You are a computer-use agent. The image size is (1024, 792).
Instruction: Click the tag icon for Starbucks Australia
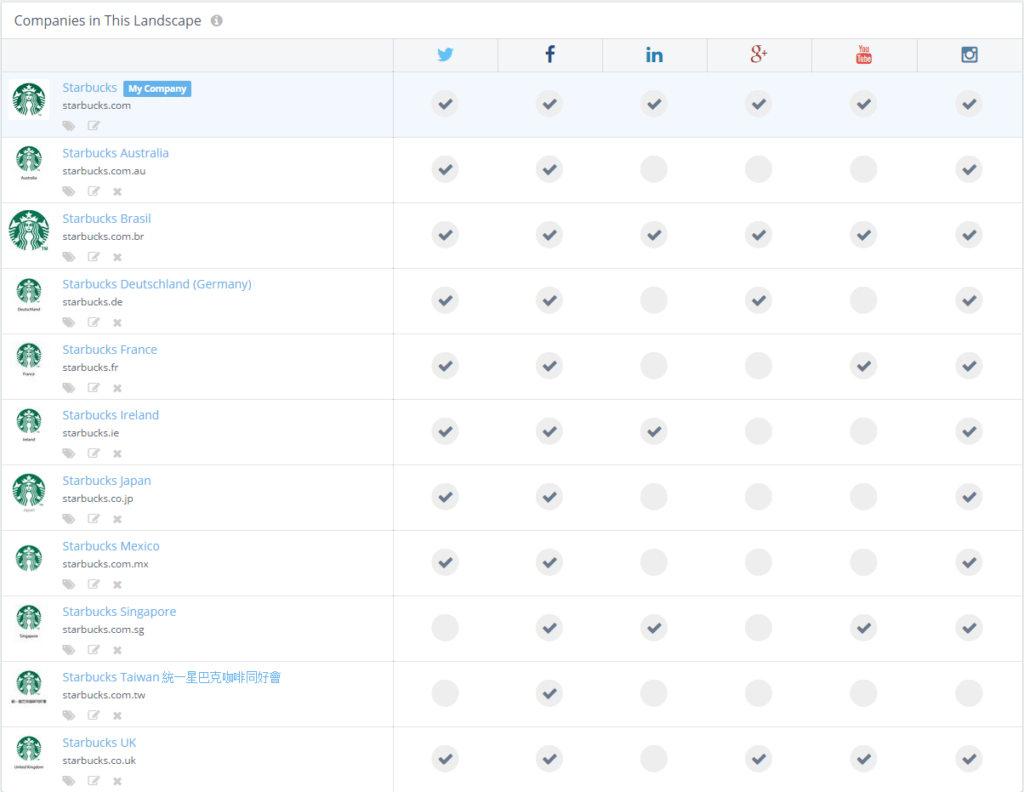pyautogui.click(x=69, y=191)
